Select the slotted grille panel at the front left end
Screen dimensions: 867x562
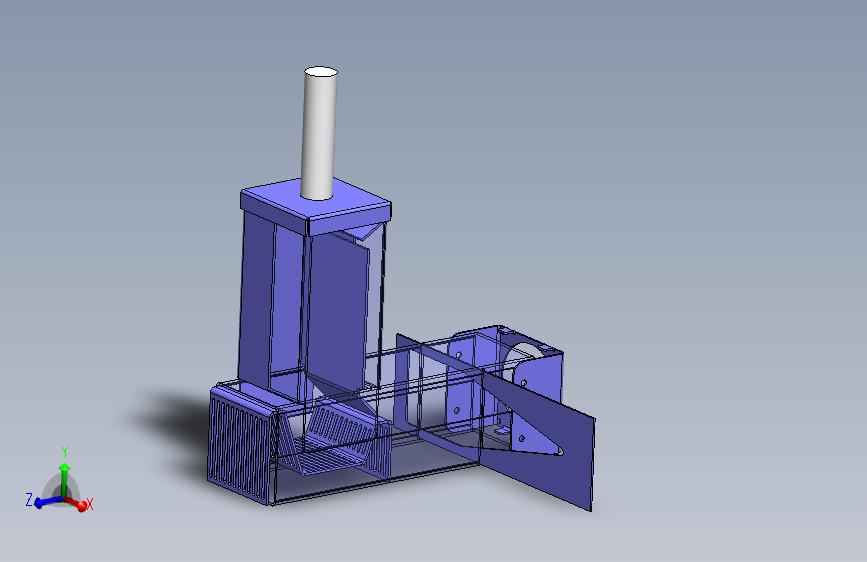click(x=241, y=445)
